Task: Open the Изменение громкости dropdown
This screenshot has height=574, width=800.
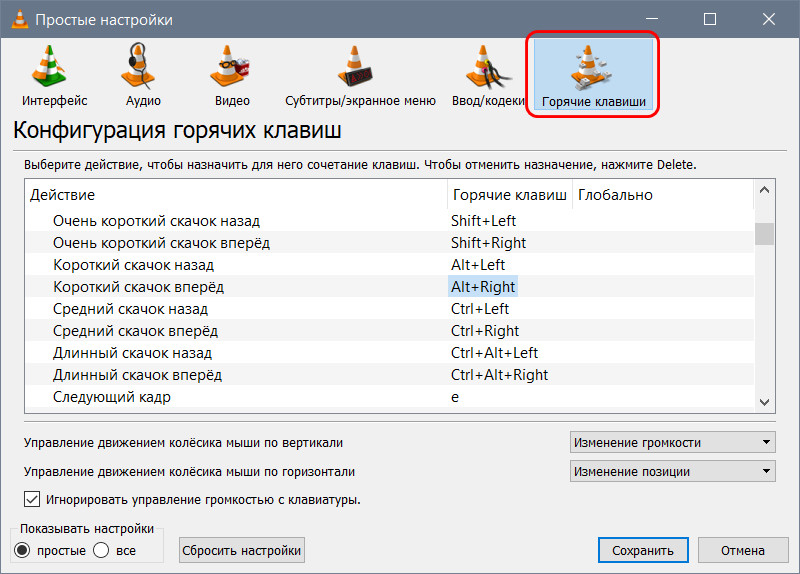Action: (672, 442)
